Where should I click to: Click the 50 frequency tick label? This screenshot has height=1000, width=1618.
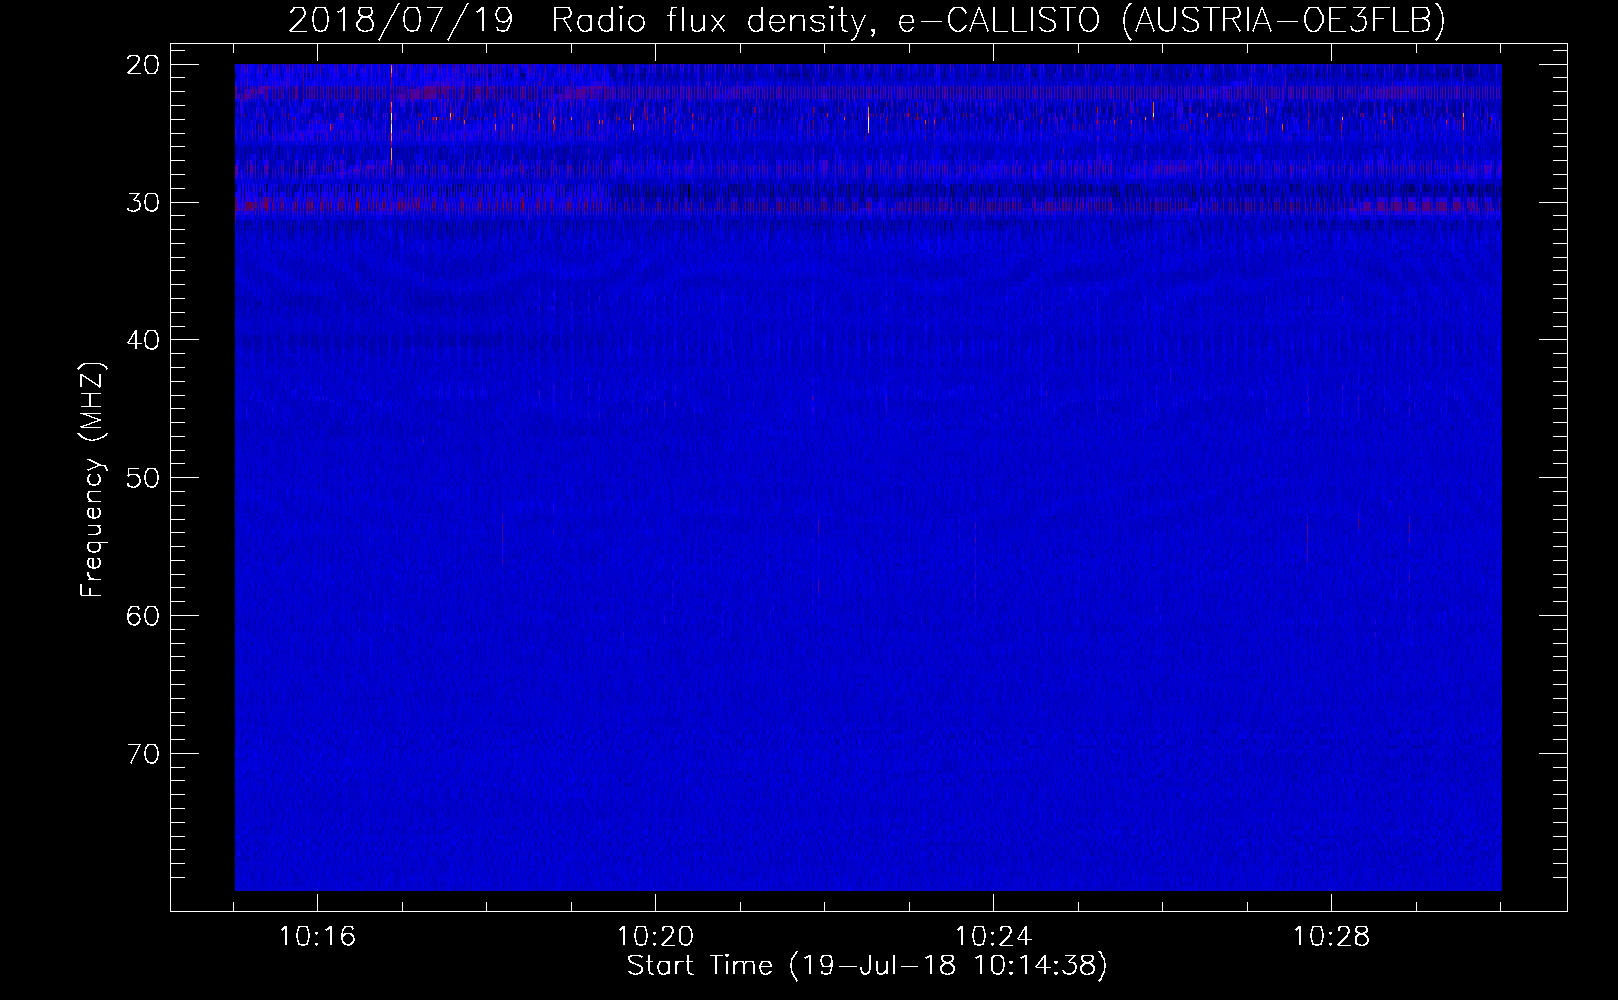click(143, 477)
